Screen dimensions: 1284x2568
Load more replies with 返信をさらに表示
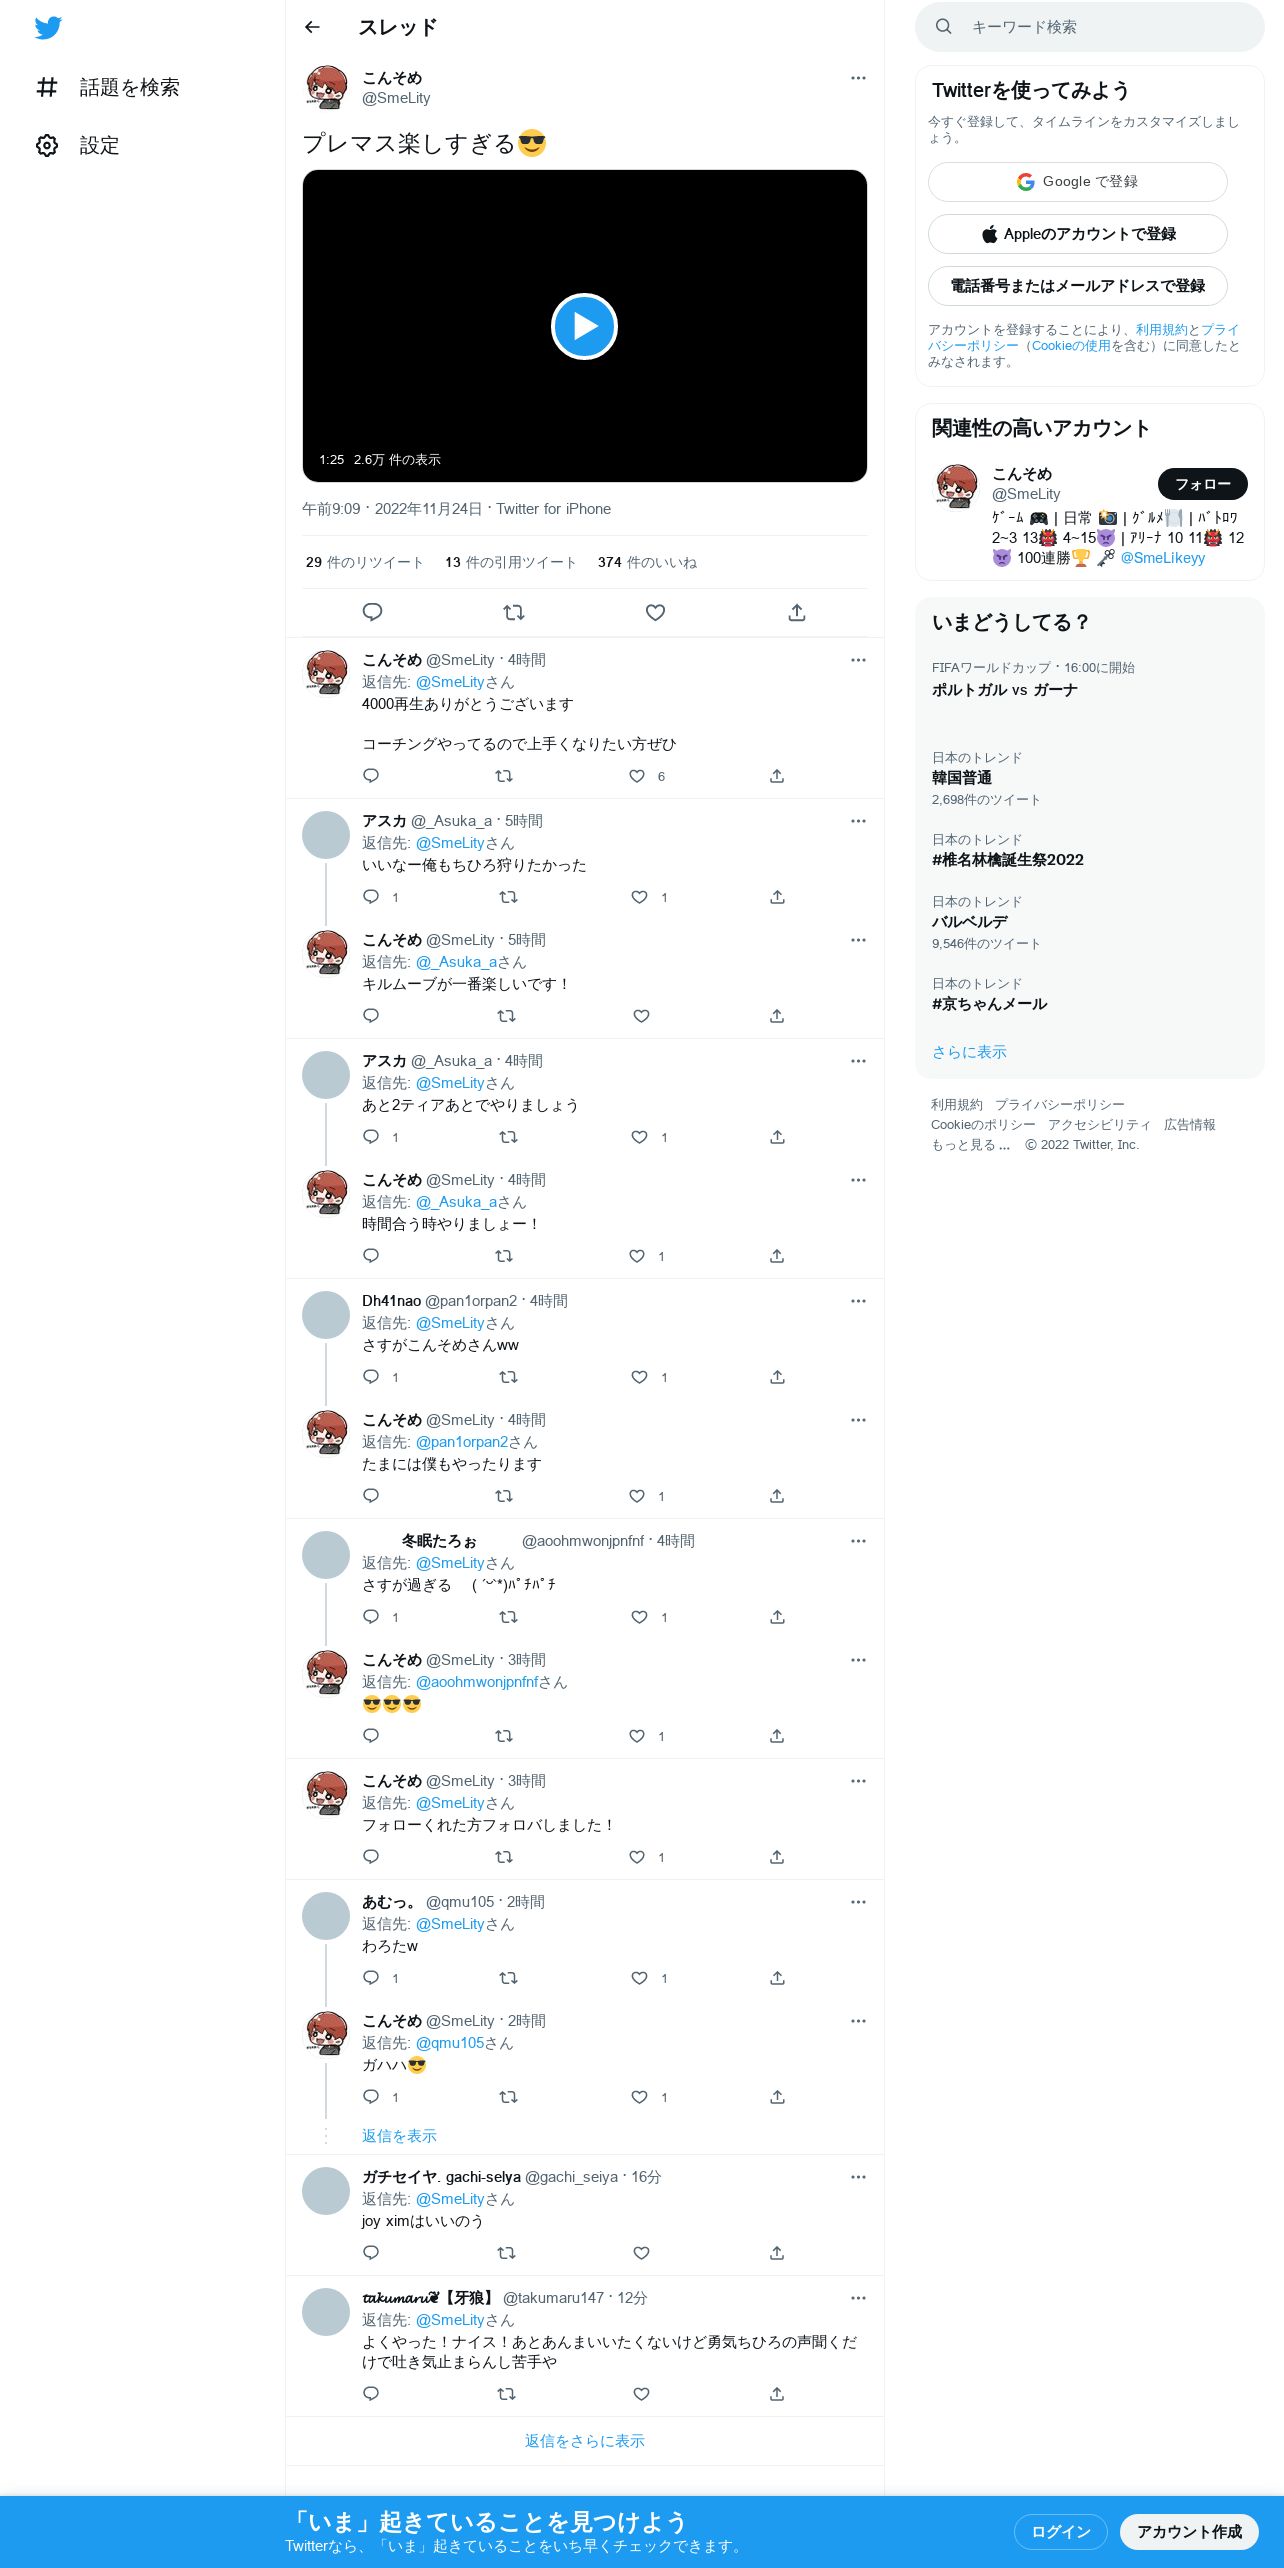[585, 2441]
